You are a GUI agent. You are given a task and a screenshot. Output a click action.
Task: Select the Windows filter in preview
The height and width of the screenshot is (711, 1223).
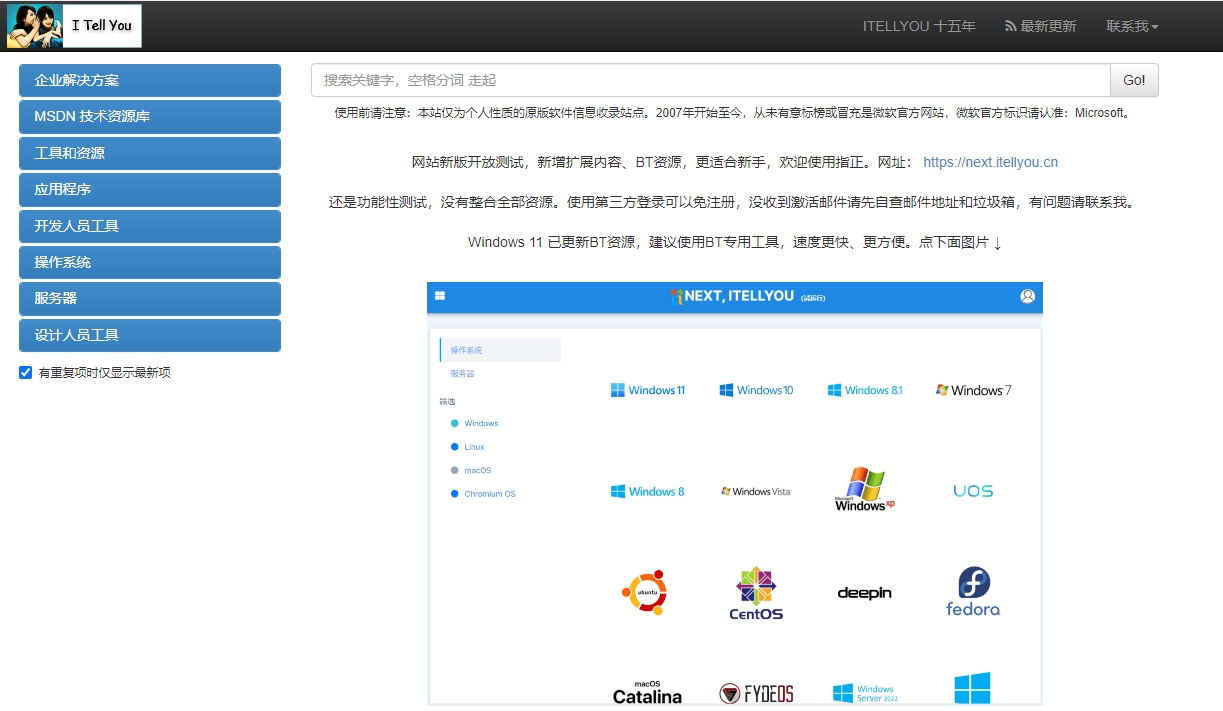click(475, 423)
